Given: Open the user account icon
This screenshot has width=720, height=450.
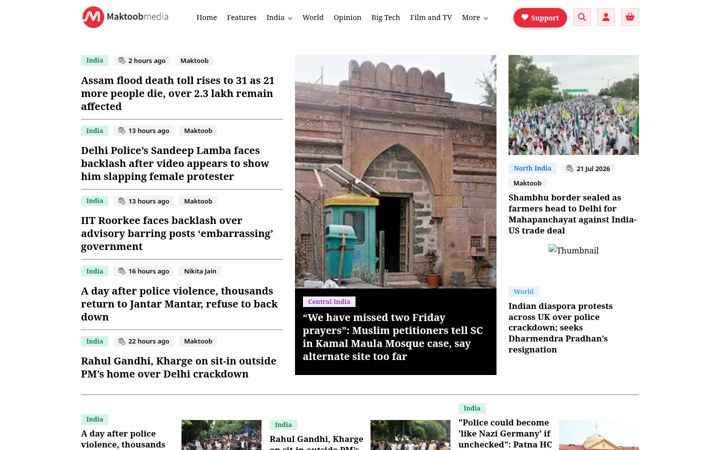Looking at the screenshot, I should pos(606,17).
